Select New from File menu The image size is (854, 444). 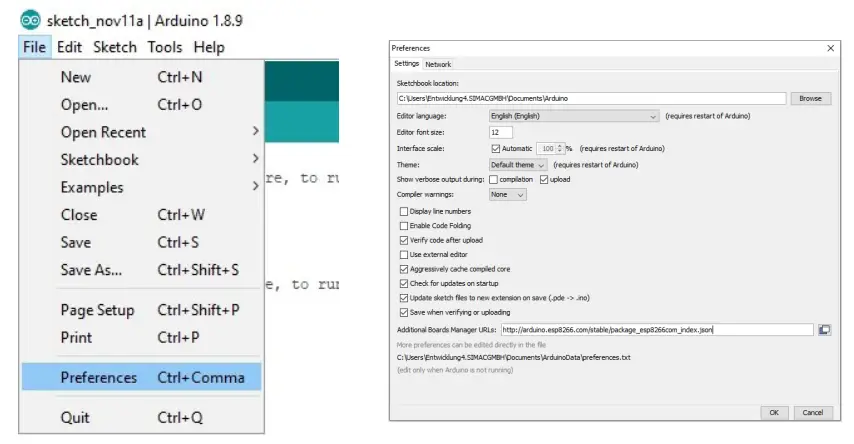(142, 77)
